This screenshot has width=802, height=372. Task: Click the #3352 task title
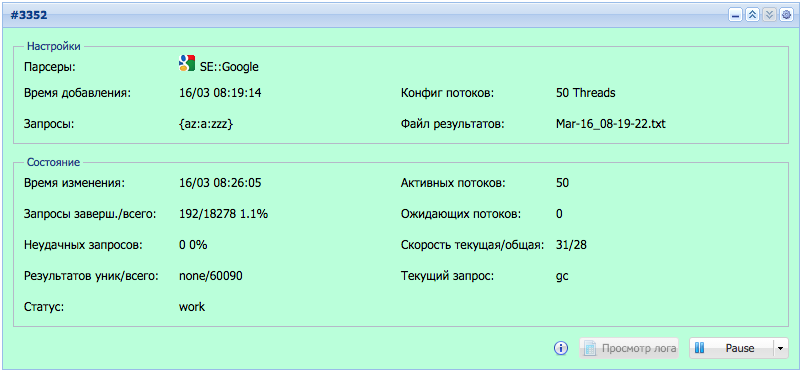(x=29, y=15)
